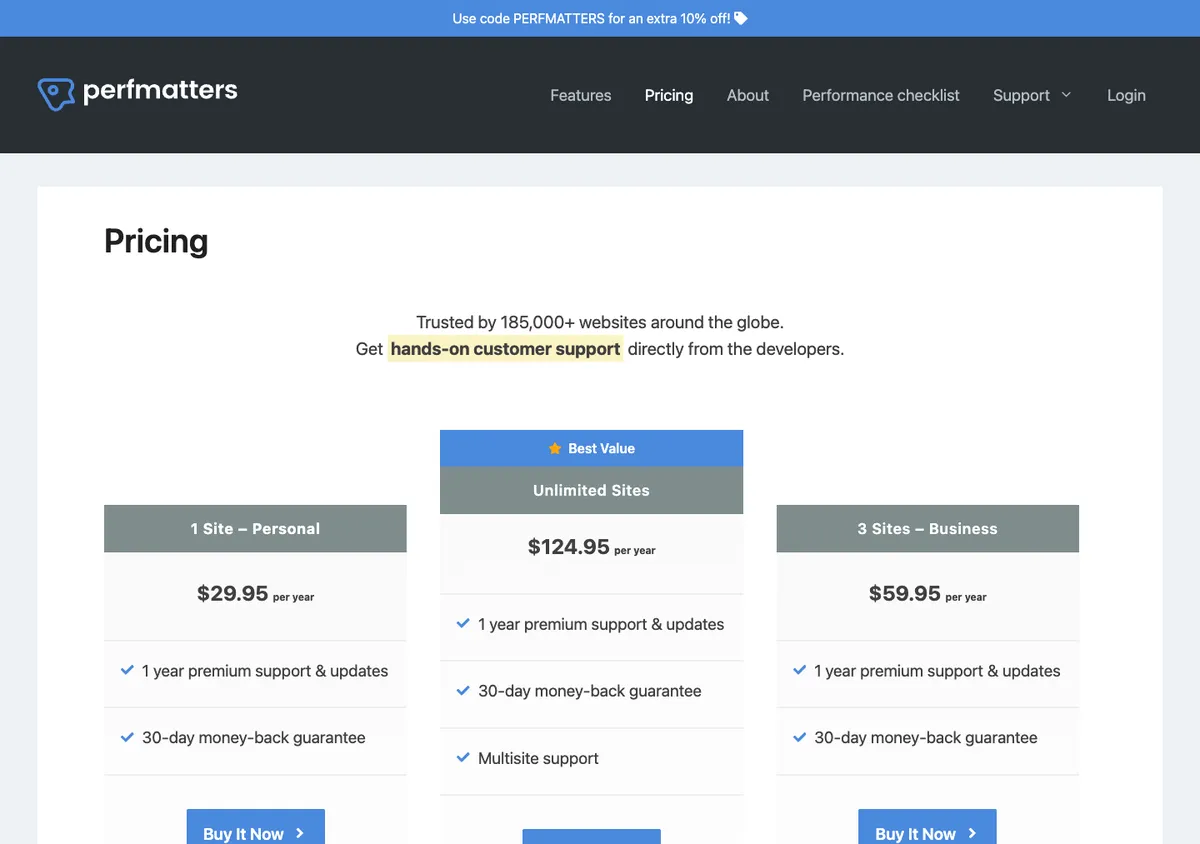The height and width of the screenshot is (844, 1200).
Task: Click the Perfmatters logo icon
Action: 56,94
